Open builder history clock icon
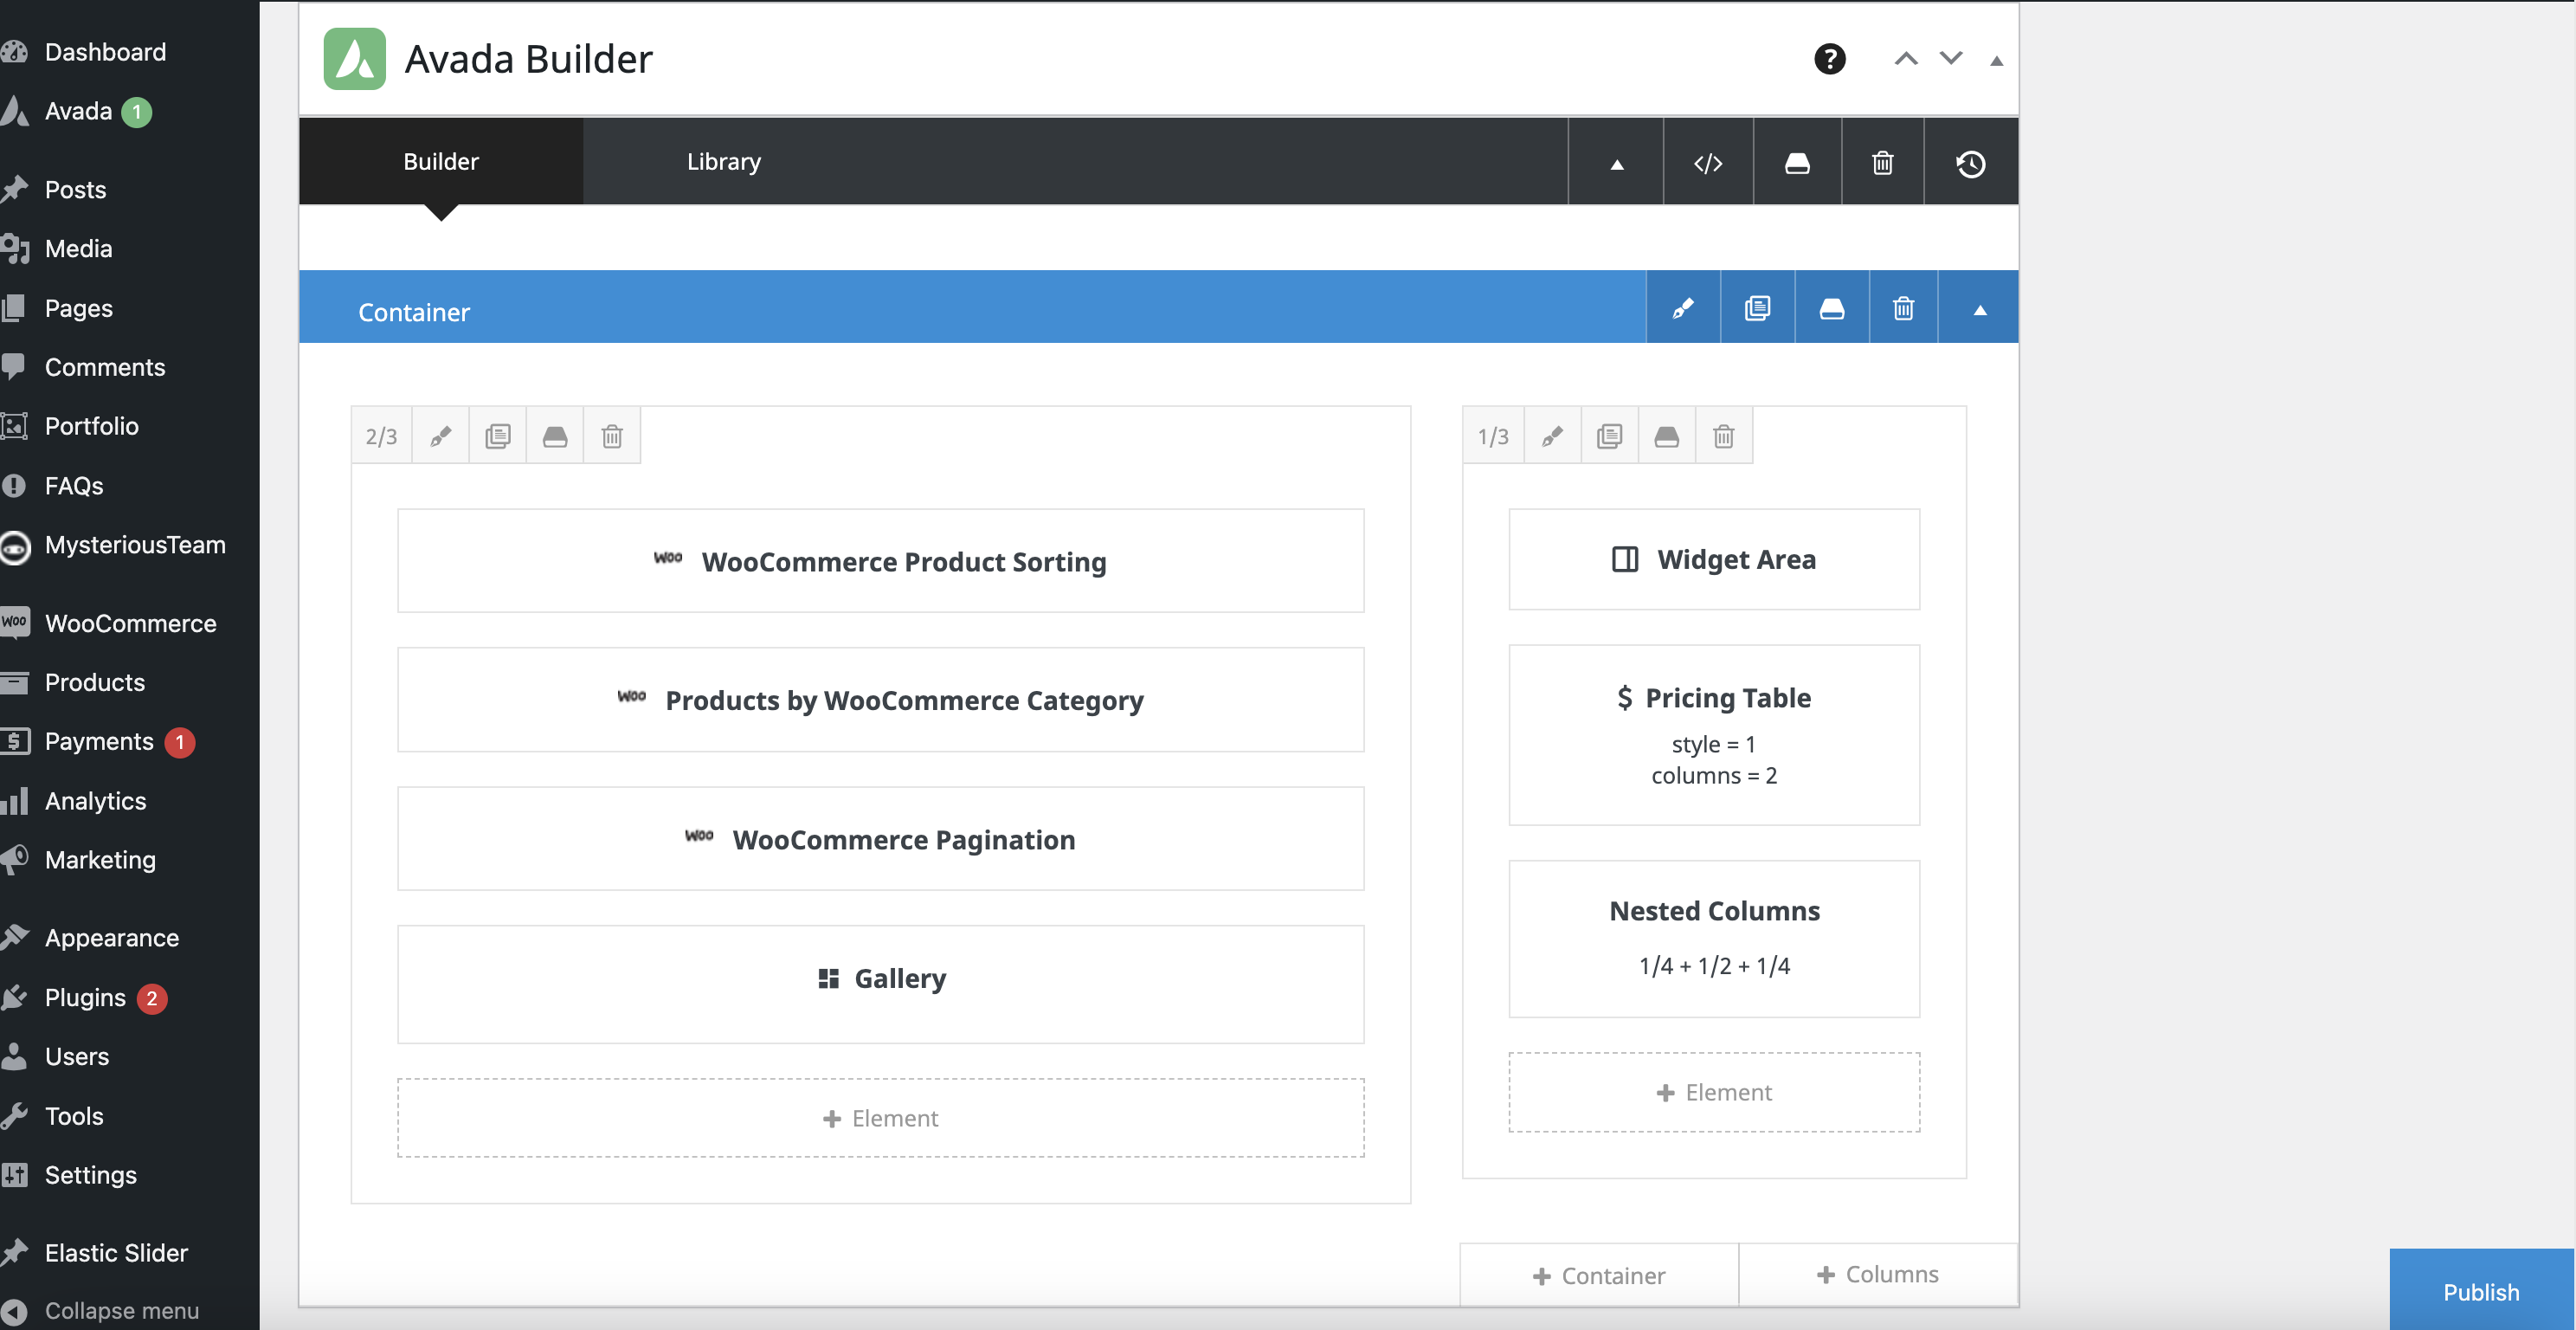Screen dimensions: 2576x1330 pos(1970,163)
